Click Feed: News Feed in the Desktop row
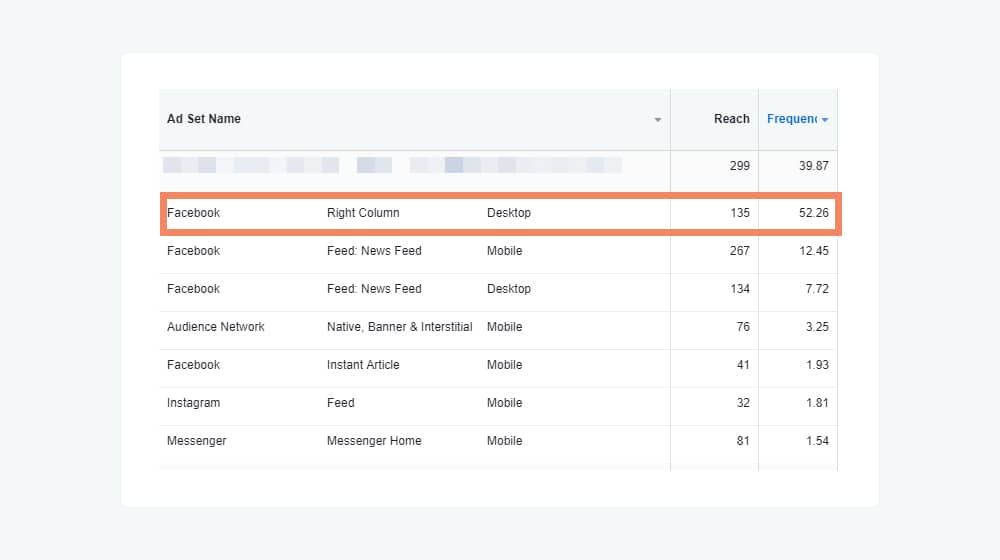1000x560 pixels. click(374, 289)
